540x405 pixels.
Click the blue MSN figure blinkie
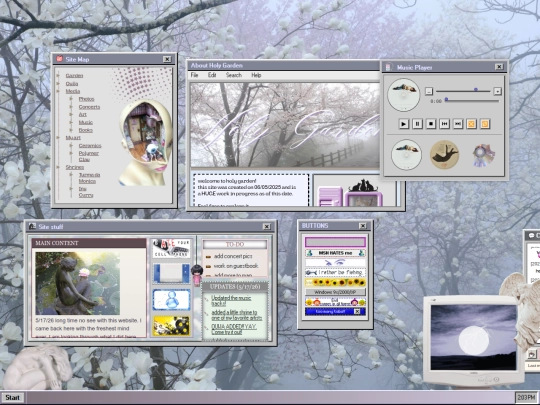[x=171, y=300]
